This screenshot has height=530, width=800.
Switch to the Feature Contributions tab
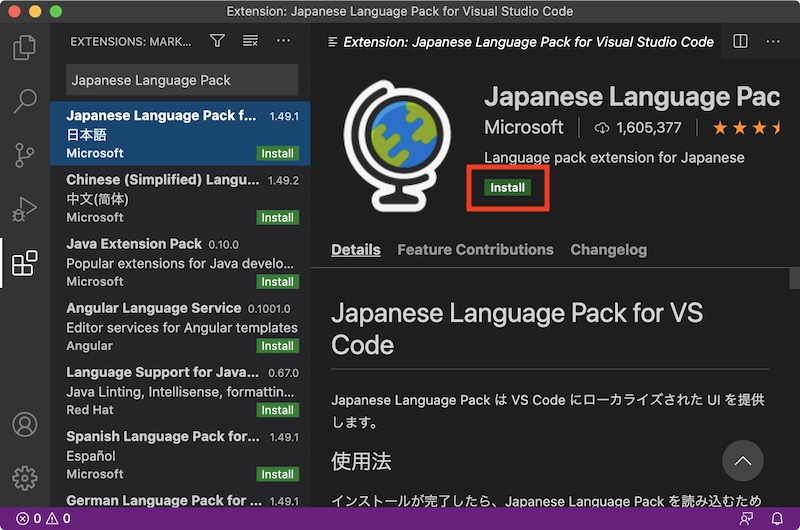[475, 250]
